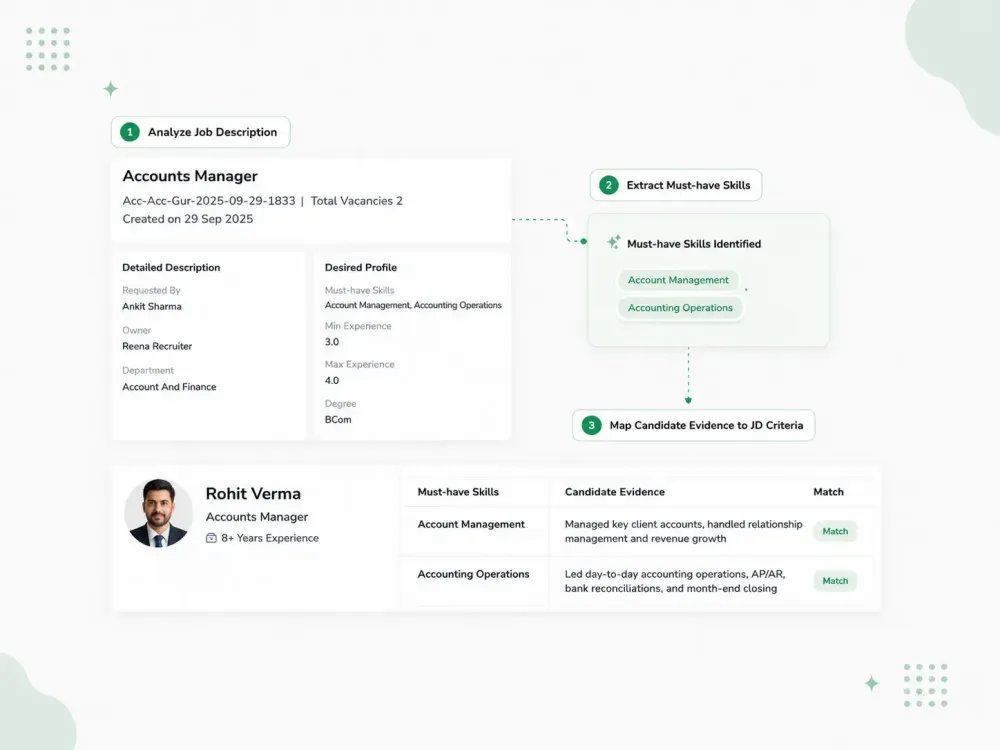This screenshot has width=1000, height=750.
Task: Click the Candidate Evidence column header
Action: [615, 492]
